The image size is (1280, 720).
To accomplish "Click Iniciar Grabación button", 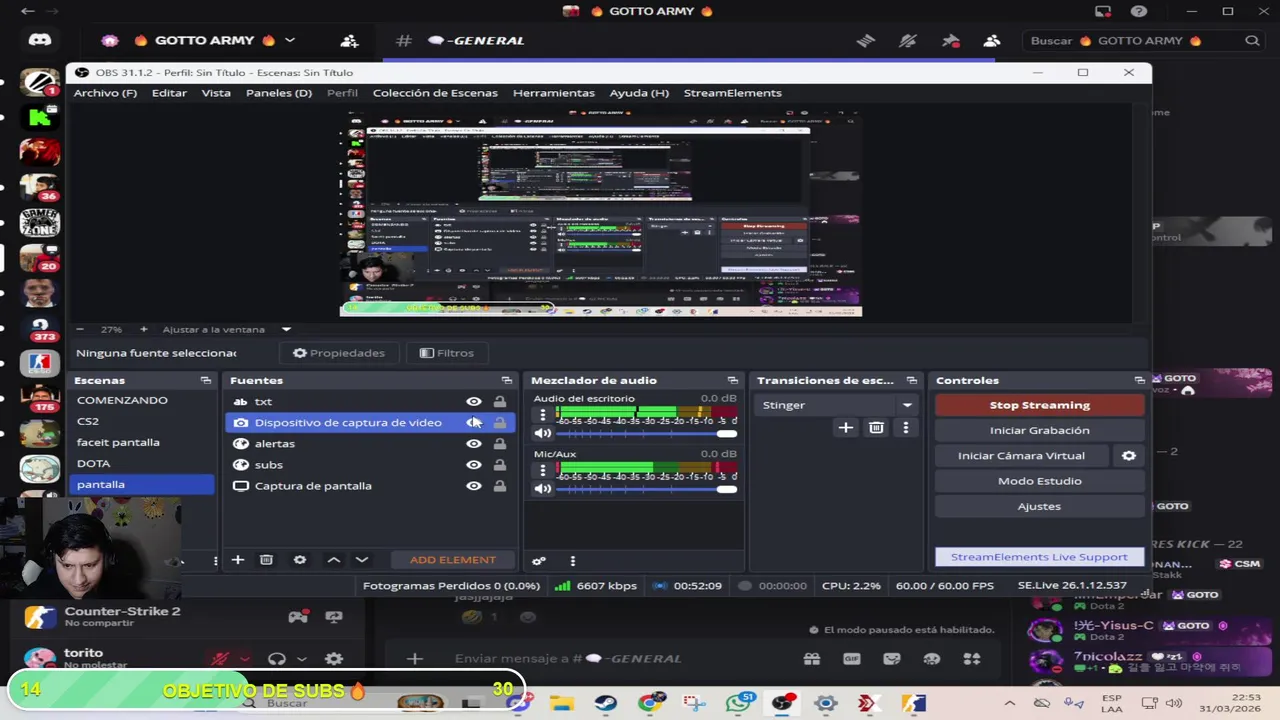I will pos(1040,430).
